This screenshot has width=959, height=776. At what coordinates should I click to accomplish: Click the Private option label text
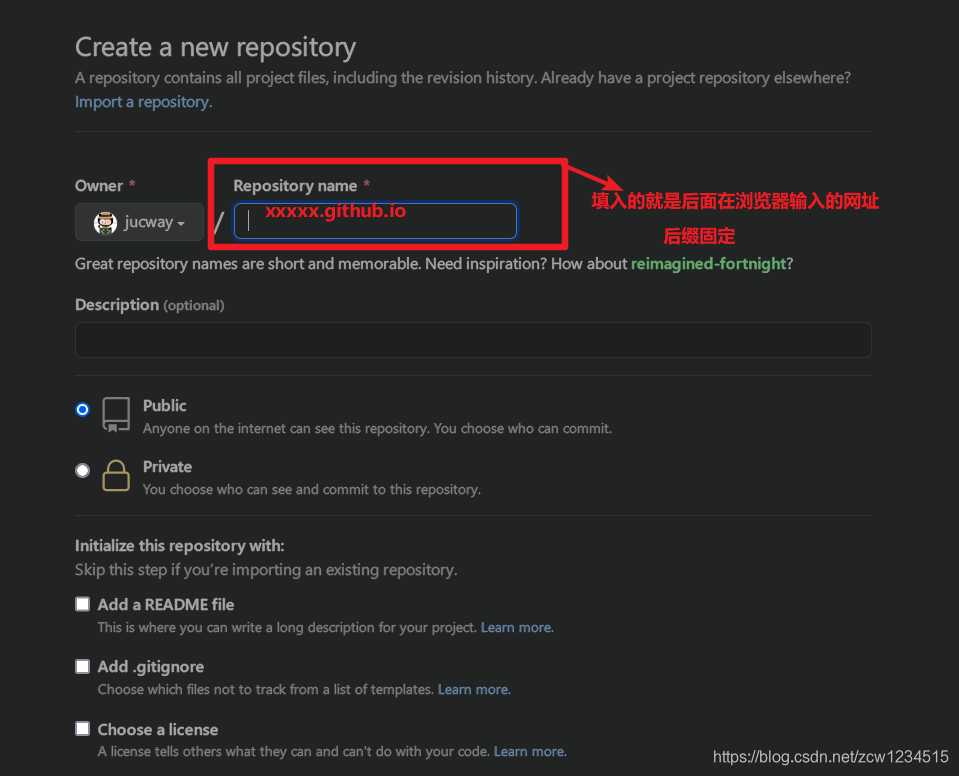[x=167, y=467]
